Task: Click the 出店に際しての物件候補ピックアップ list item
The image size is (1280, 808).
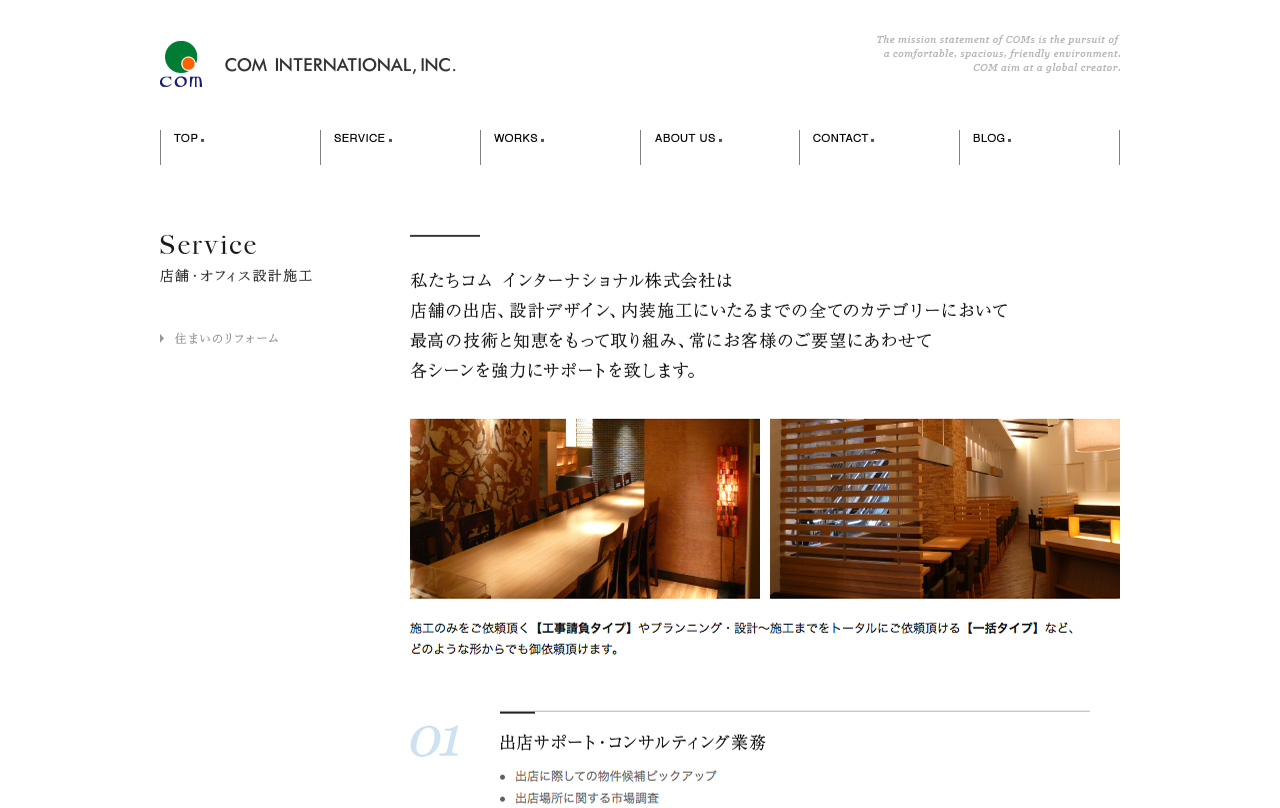Action: (615, 776)
